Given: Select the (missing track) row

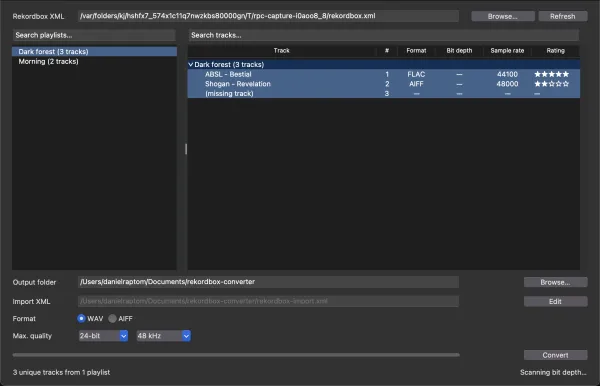Looking at the screenshot, I should (x=384, y=93).
